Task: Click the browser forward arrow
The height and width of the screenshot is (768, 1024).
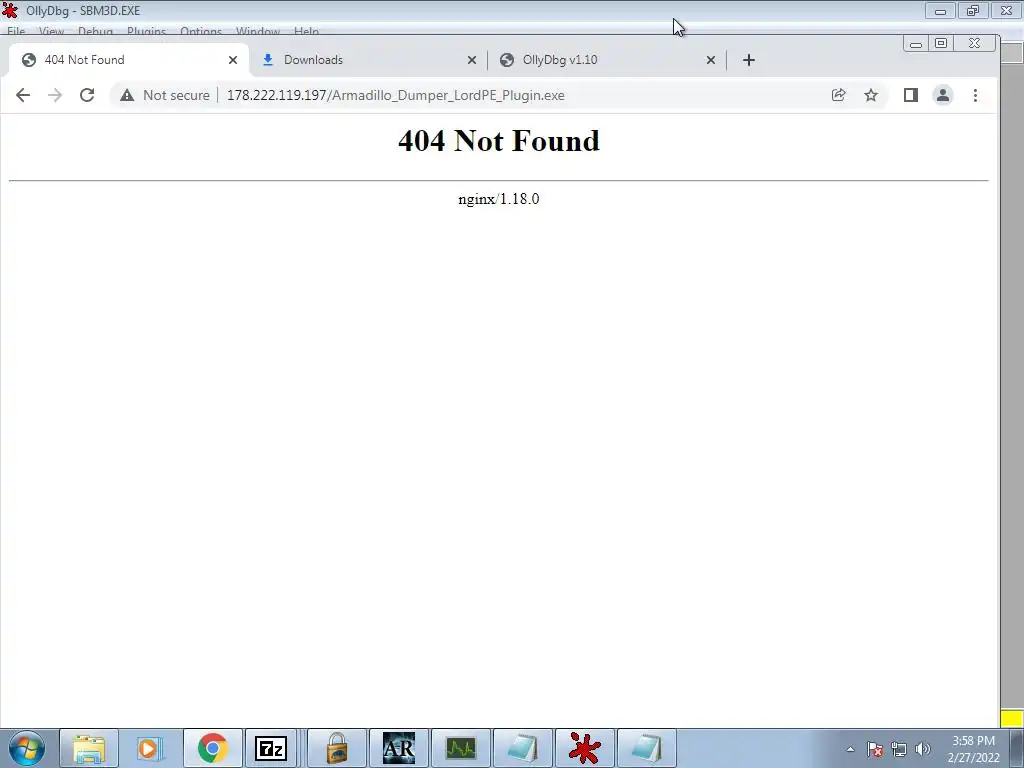Action: (55, 95)
